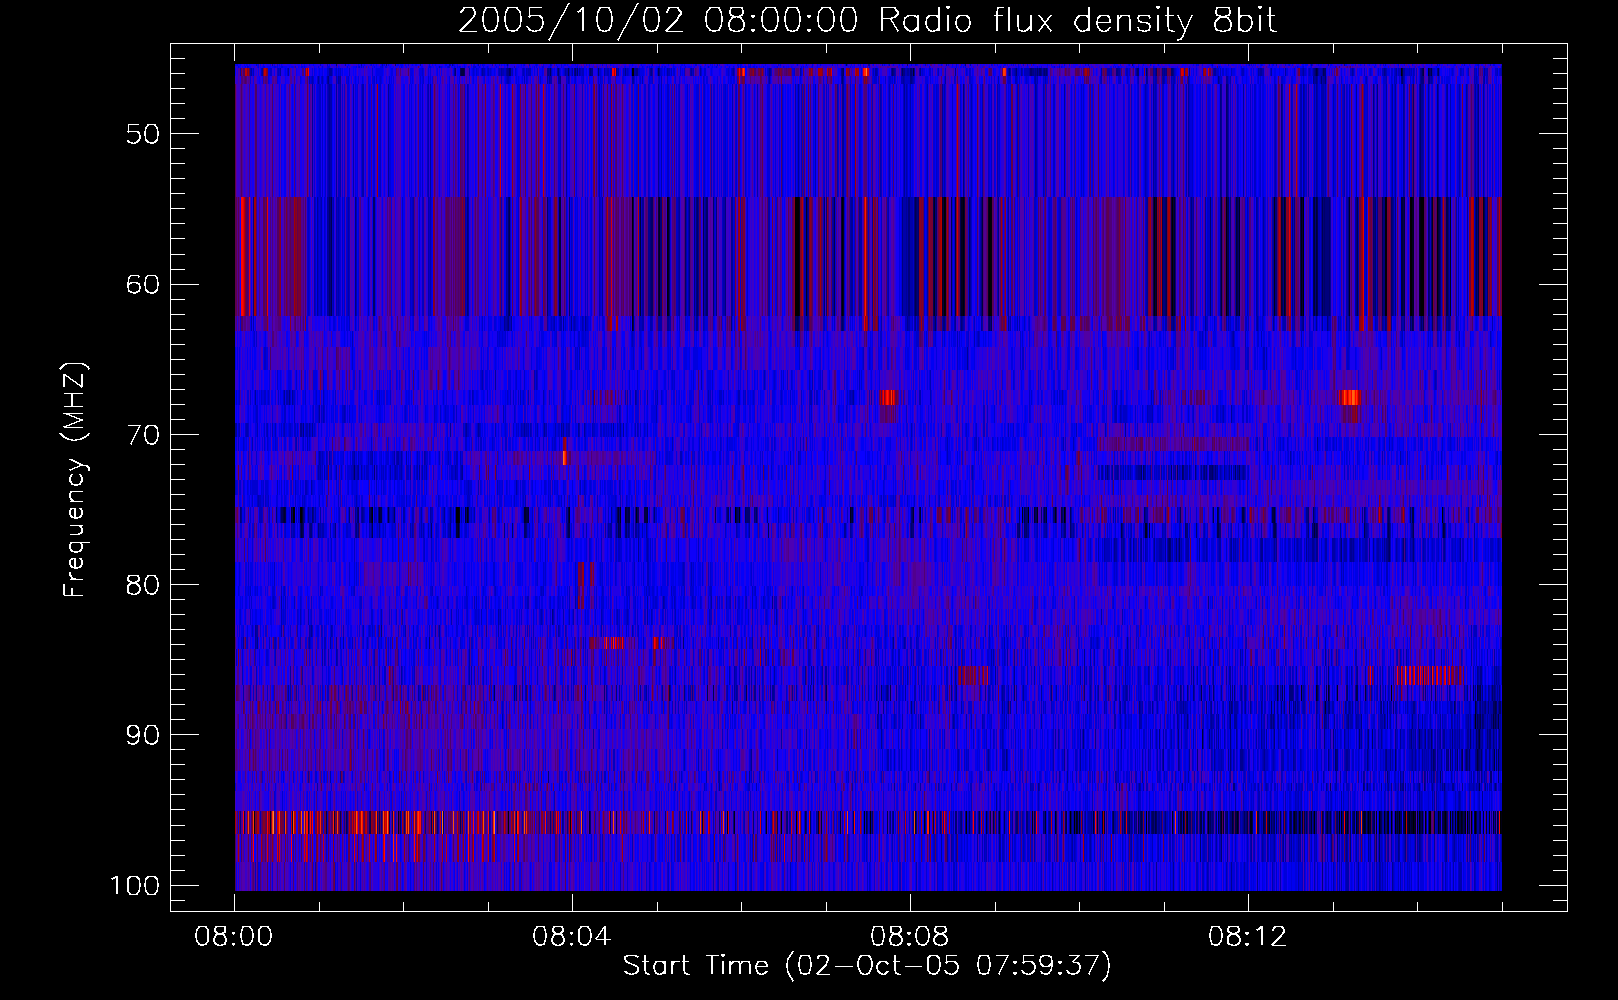The height and width of the screenshot is (1000, 1618).
Task: Click the 'Frequency (MHZ)' y-axis label
Action: pos(75,479)
